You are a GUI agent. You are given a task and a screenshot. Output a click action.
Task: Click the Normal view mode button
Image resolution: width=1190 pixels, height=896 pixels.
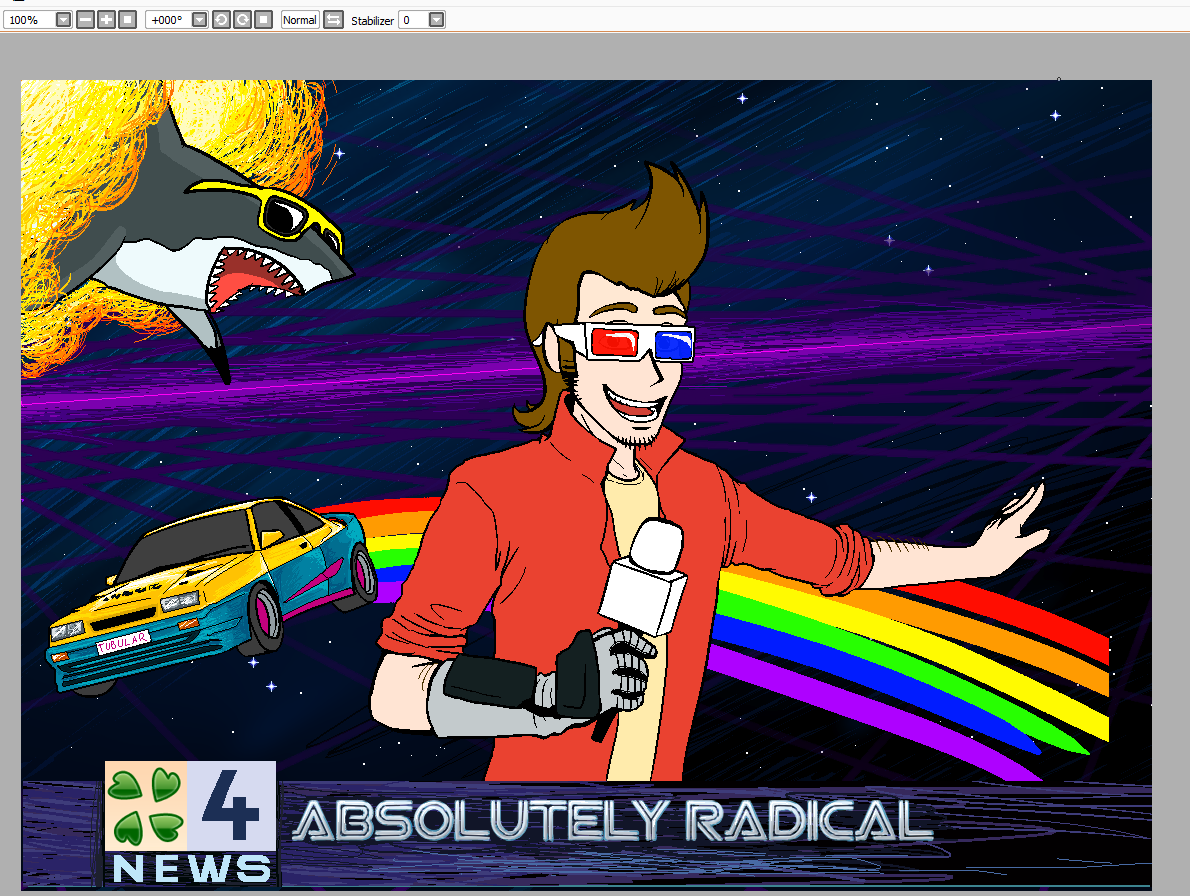click(x=300, y=20)
